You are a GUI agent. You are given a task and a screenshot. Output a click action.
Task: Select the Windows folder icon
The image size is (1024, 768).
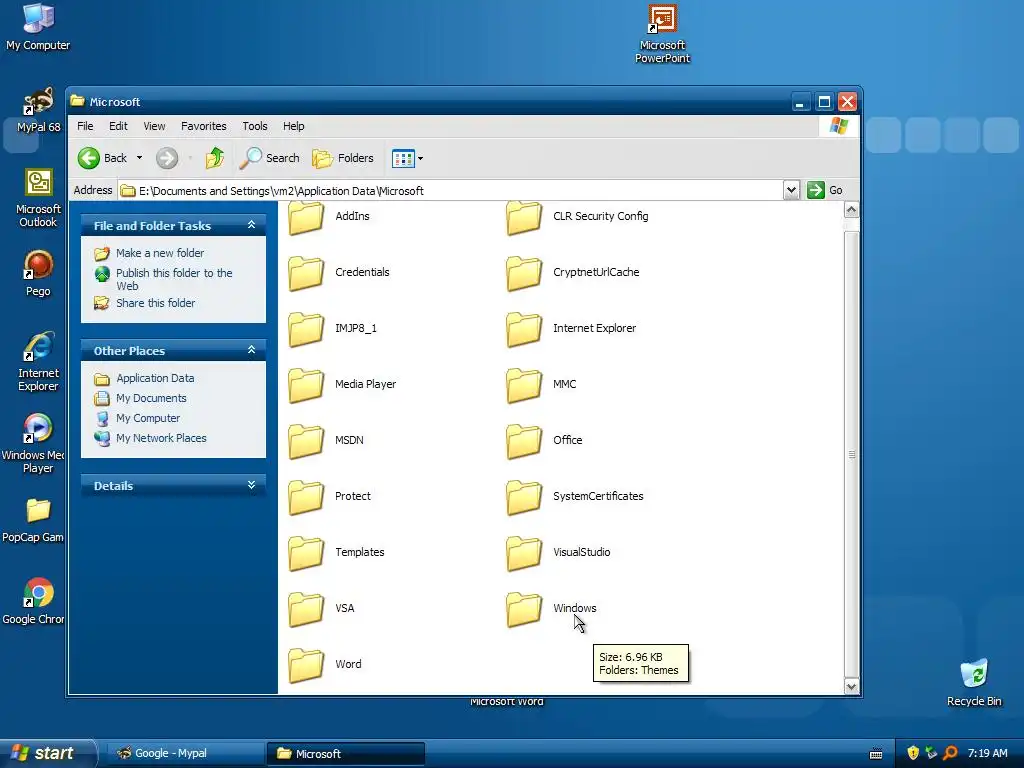click(x=524, y=609)
